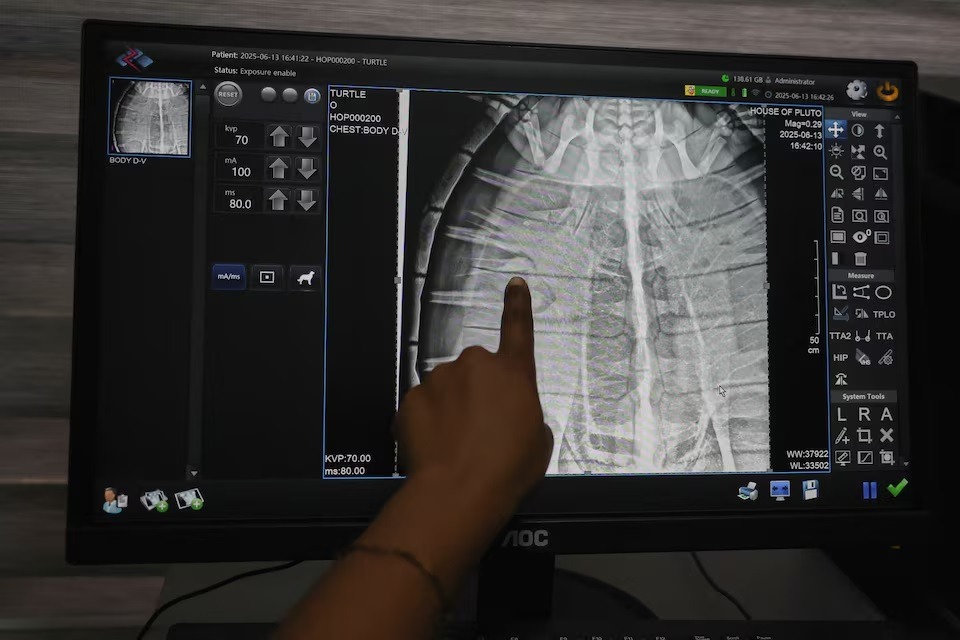Select the dog animal type button
The height and width of the screenshot is (640, 960).
click(305, 278)
